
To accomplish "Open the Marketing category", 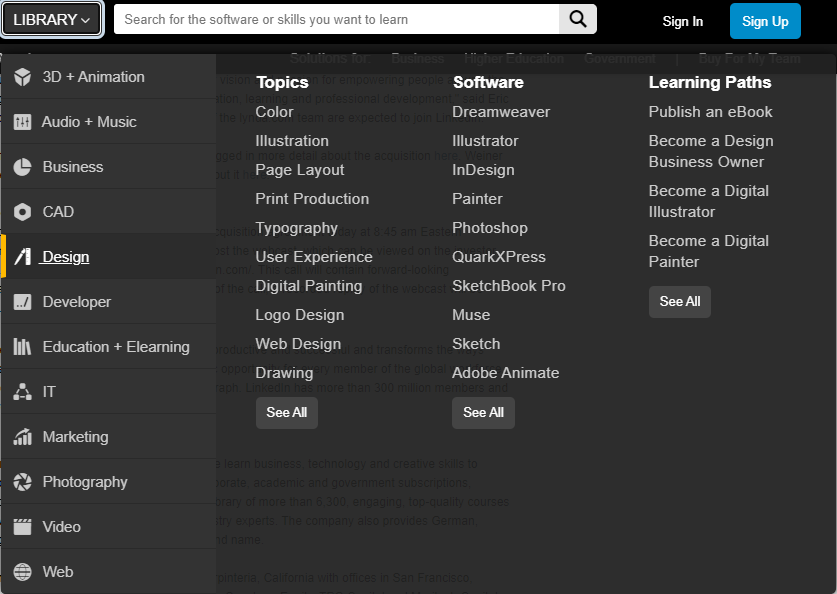I will [109, 437].
